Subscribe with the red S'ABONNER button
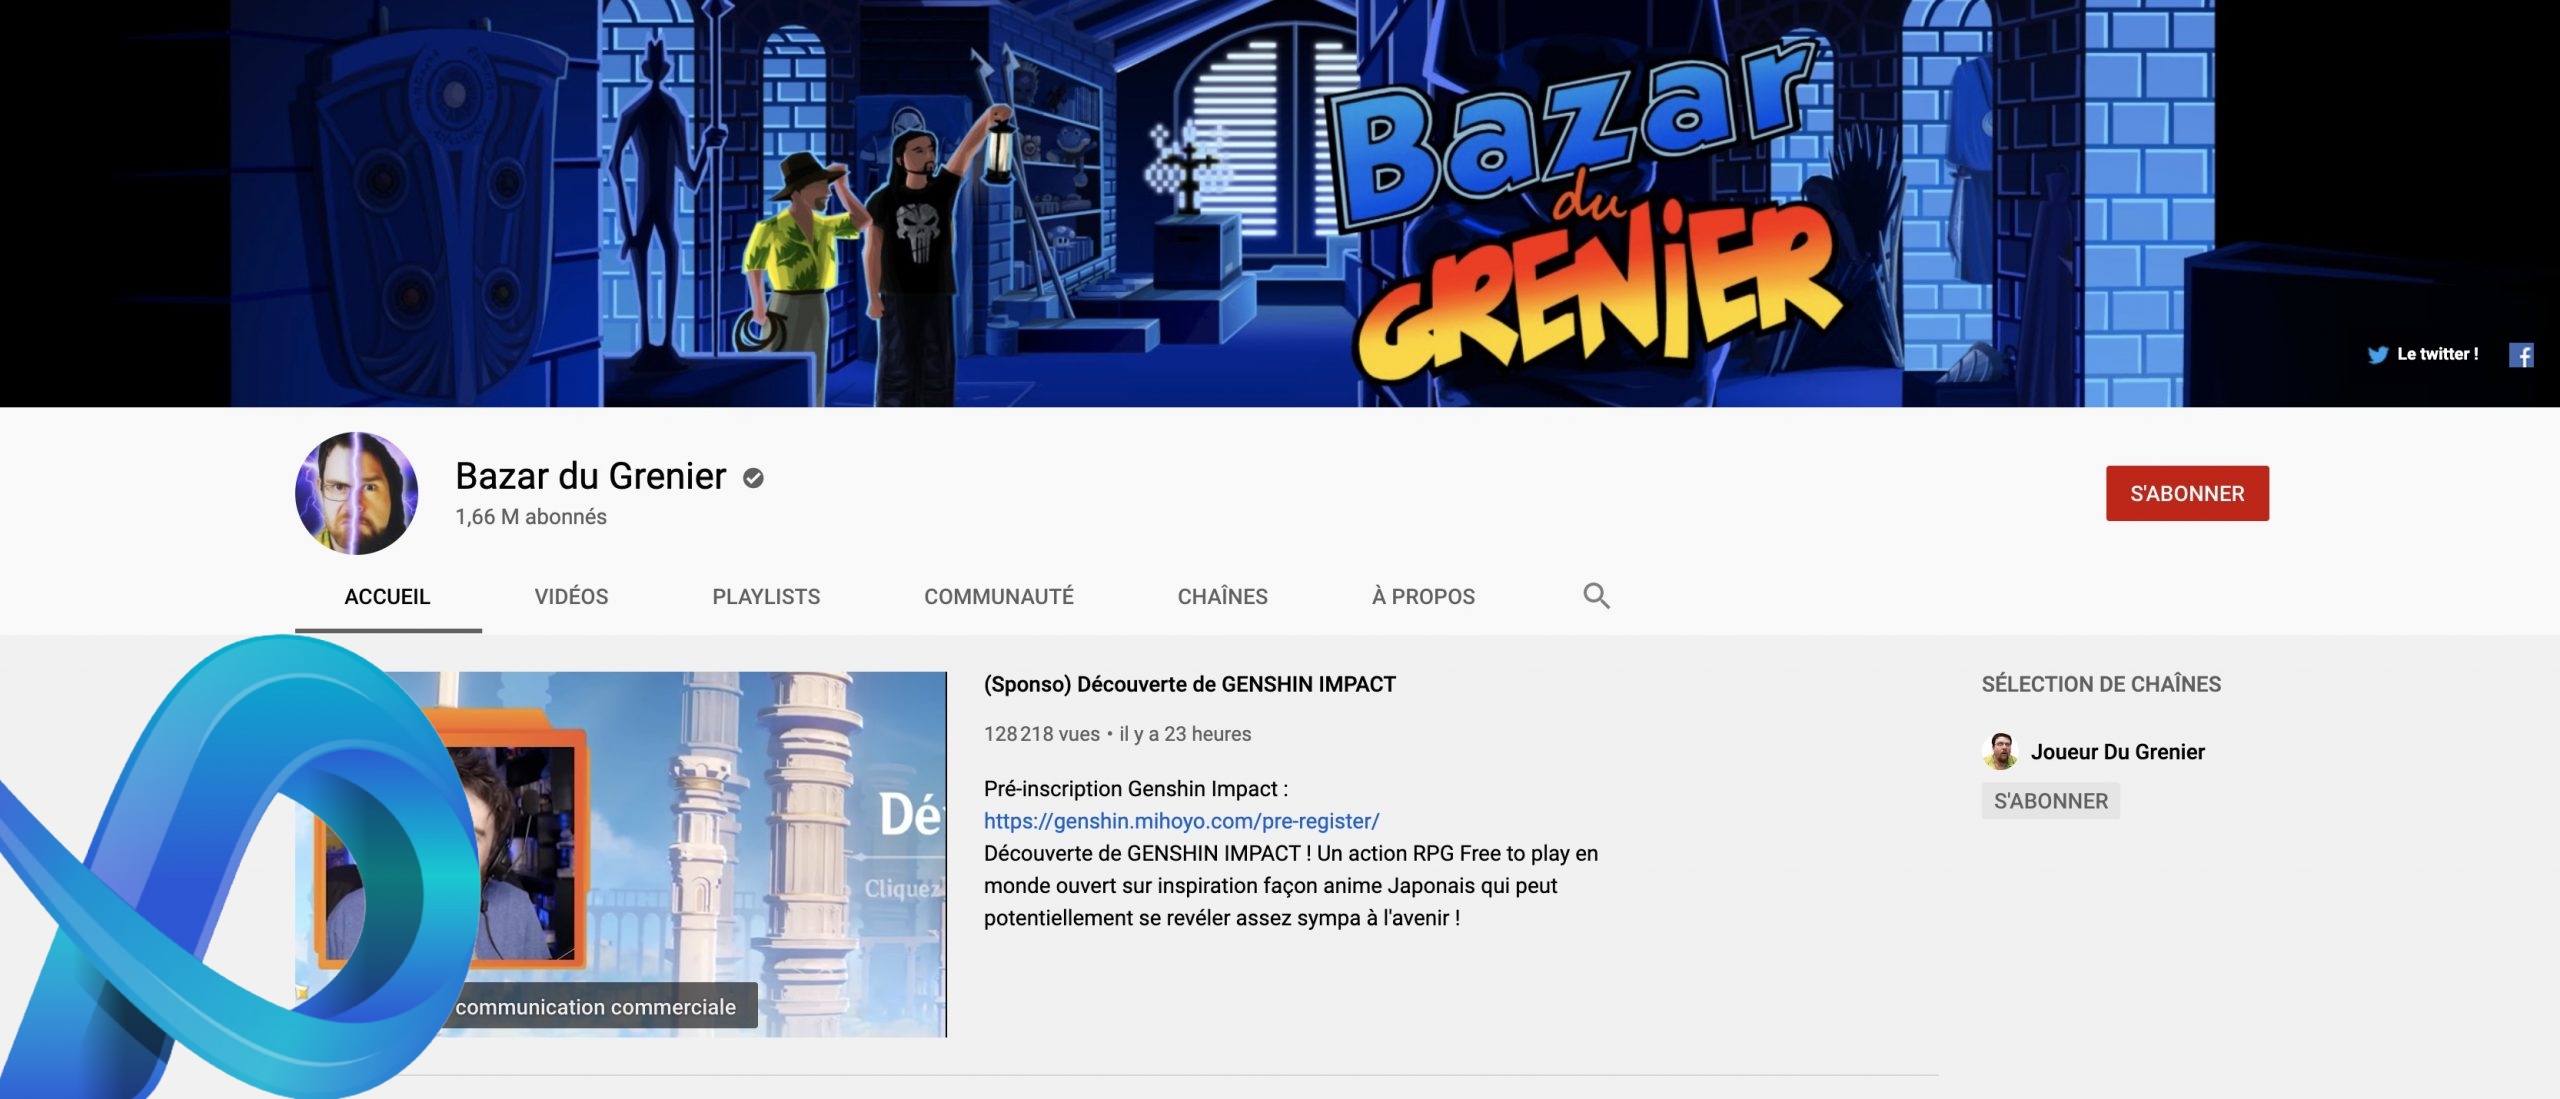This screenshot has height=1099, width=2560. [2187, 493]
